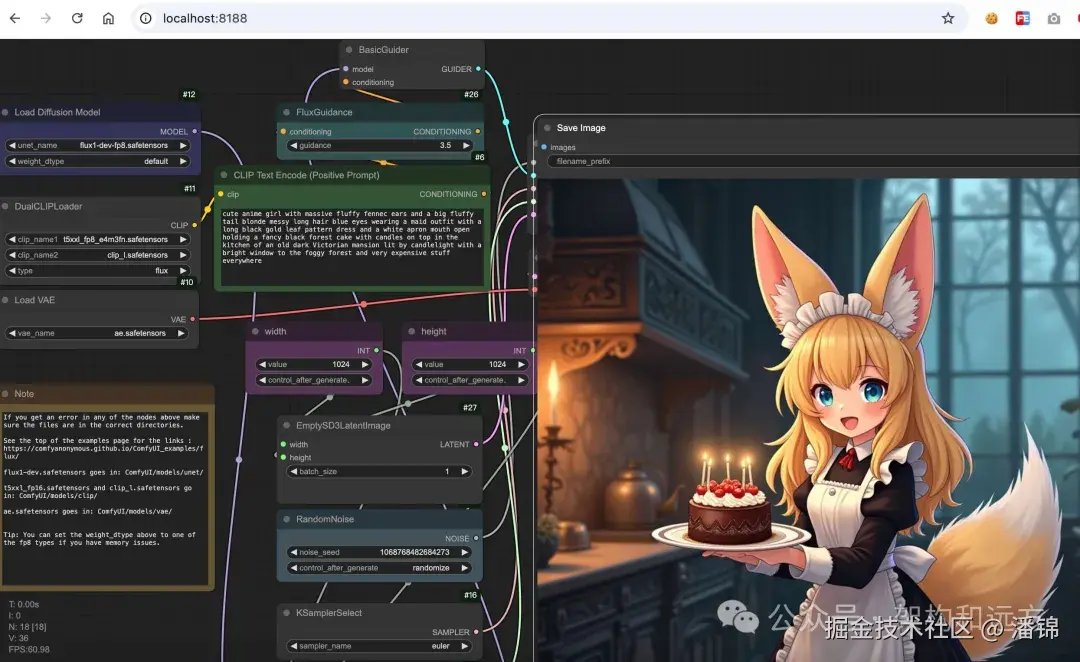Viewport: 1080px width, 662px height.
Task: Click the DualCLIPLoader CLIP output port
Action: (x=195, y=225)
